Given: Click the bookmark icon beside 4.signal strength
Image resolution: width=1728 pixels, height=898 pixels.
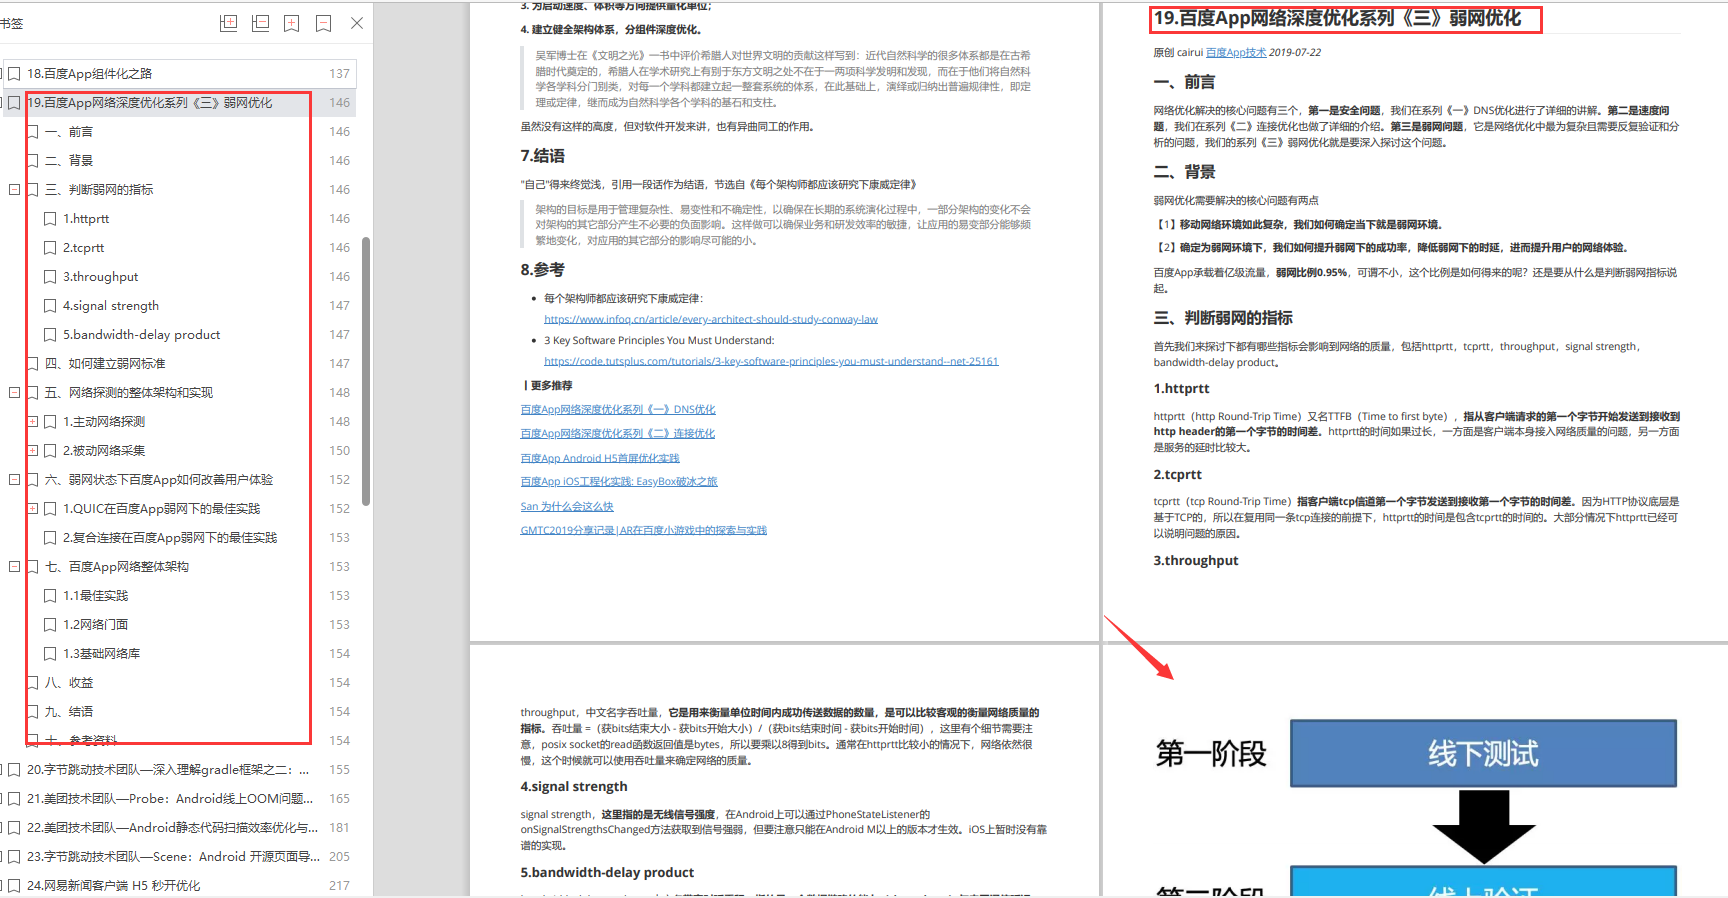Looking at the screenshot, I should tap(50, 306).
